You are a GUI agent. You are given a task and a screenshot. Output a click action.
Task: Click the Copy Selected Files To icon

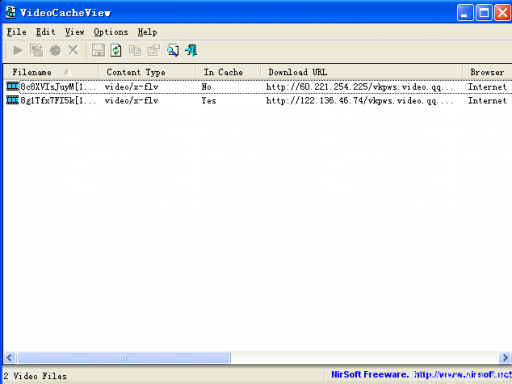(x=36, y=51)
